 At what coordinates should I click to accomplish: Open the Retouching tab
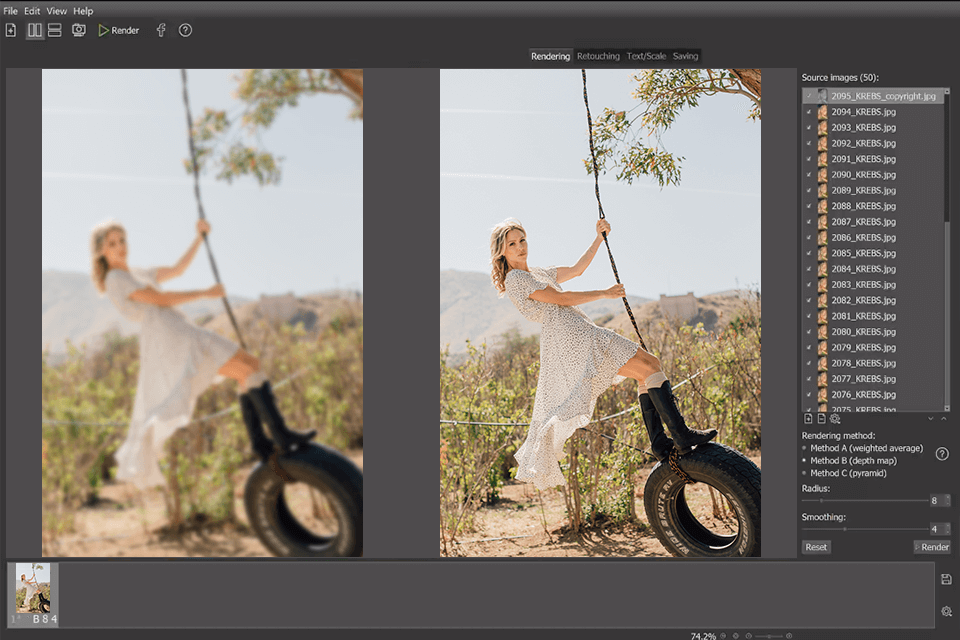(598, 56)
